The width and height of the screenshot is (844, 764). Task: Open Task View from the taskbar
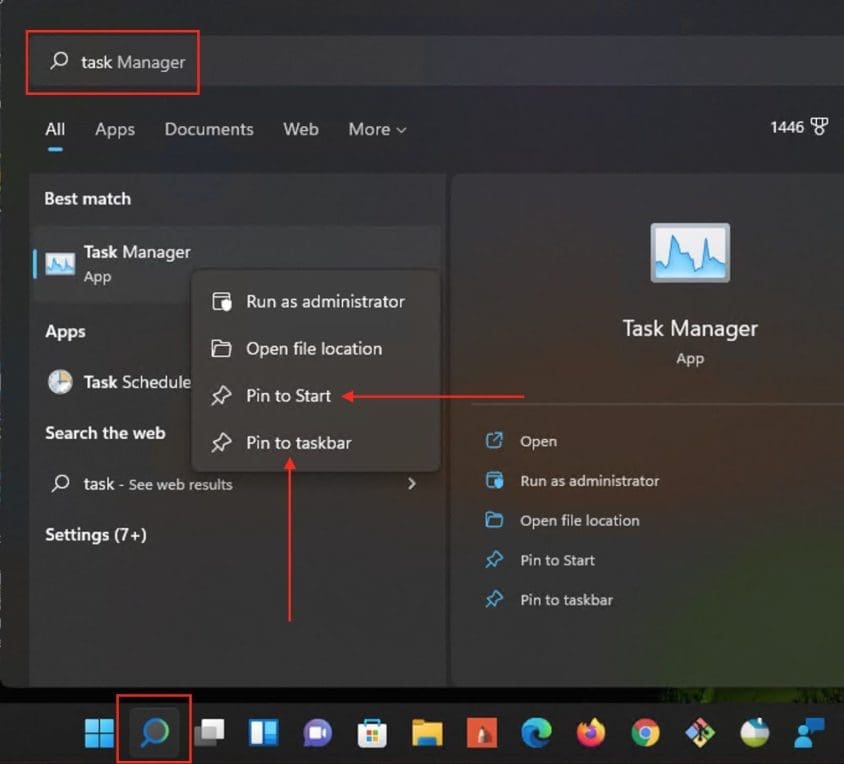point(209,734)
